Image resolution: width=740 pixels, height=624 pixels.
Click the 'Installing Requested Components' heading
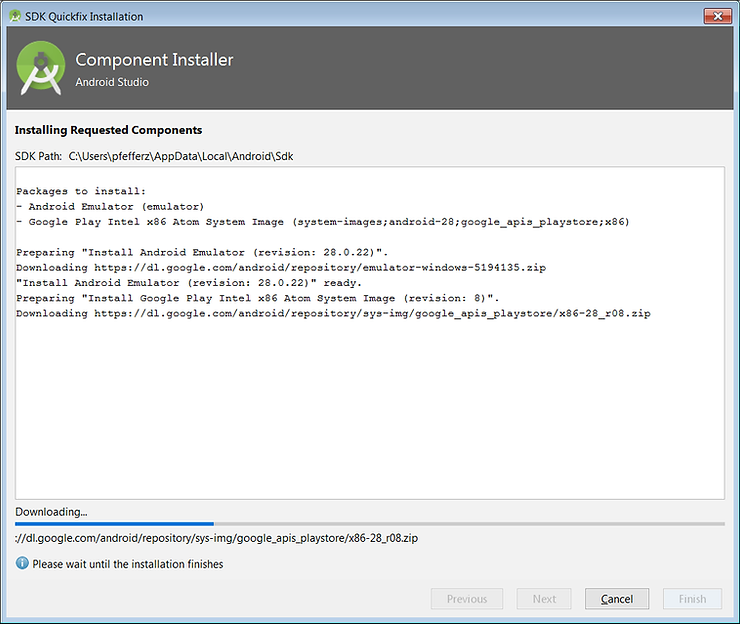click(108, 130)
